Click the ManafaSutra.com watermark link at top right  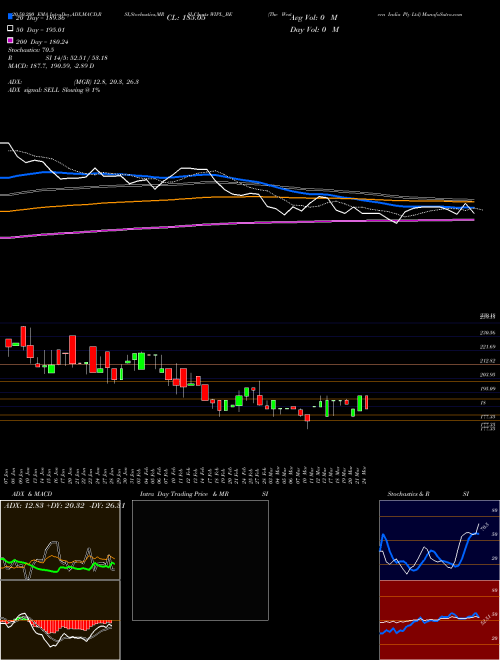click(441, 14)
